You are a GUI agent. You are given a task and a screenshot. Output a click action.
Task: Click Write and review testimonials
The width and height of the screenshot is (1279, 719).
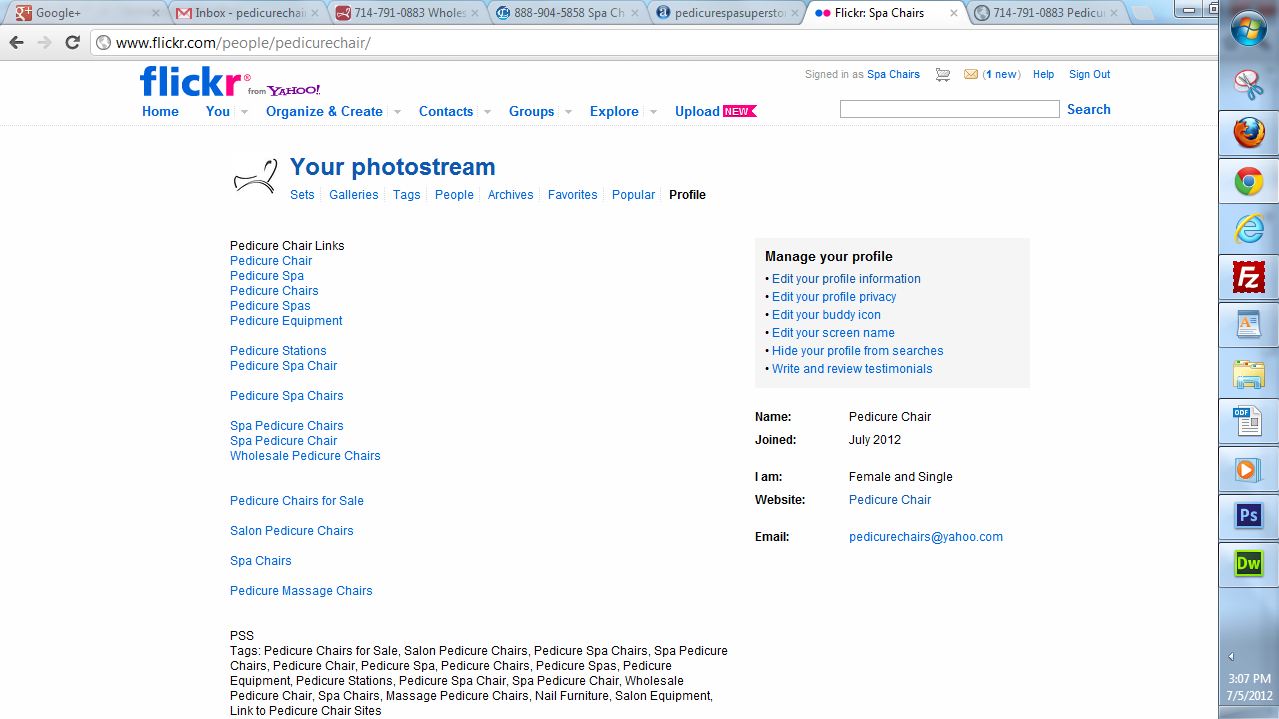click(x=852, y=369)
